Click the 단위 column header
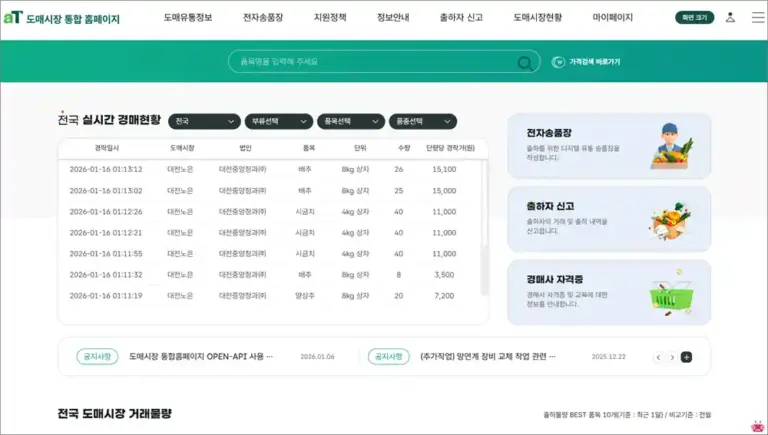The image size is (768, 435). [360, 148]
